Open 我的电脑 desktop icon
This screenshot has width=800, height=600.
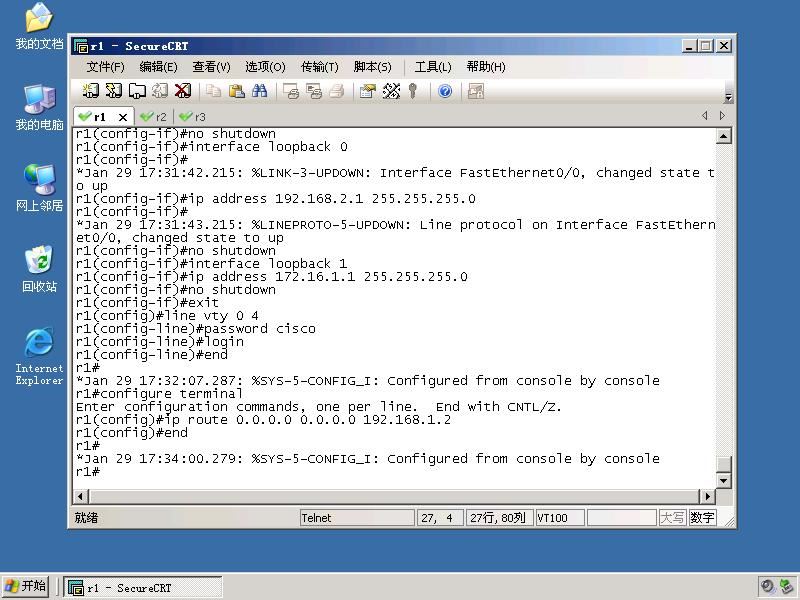(39, 107)
